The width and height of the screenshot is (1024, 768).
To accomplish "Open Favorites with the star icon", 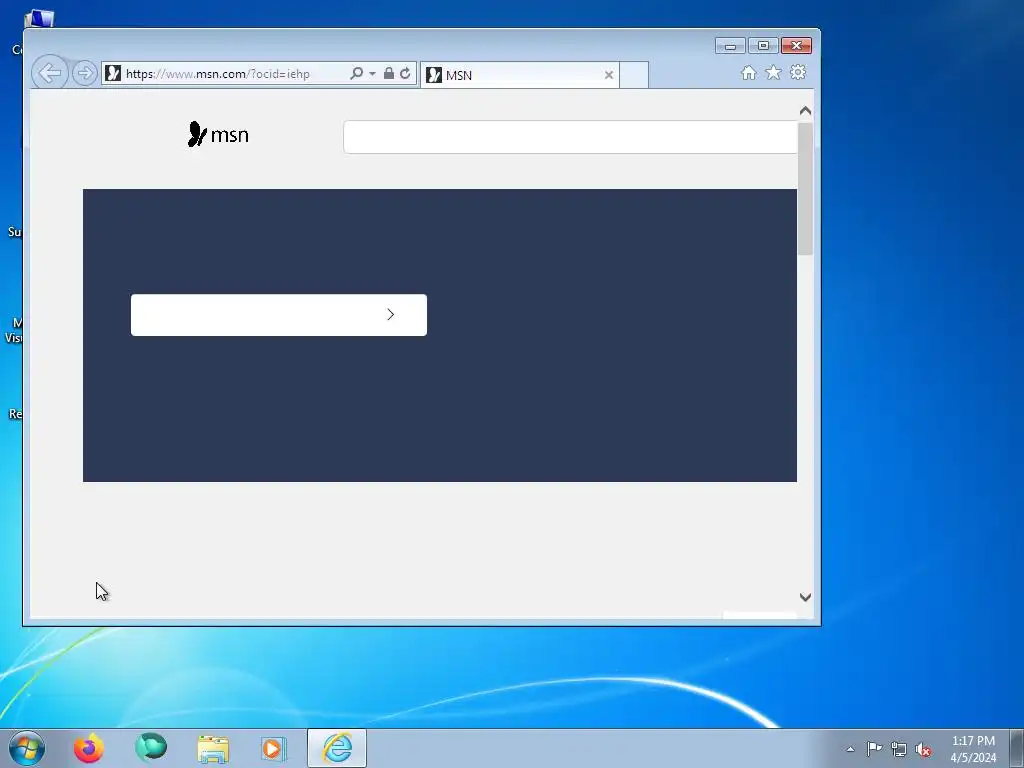I will [773, 72].
